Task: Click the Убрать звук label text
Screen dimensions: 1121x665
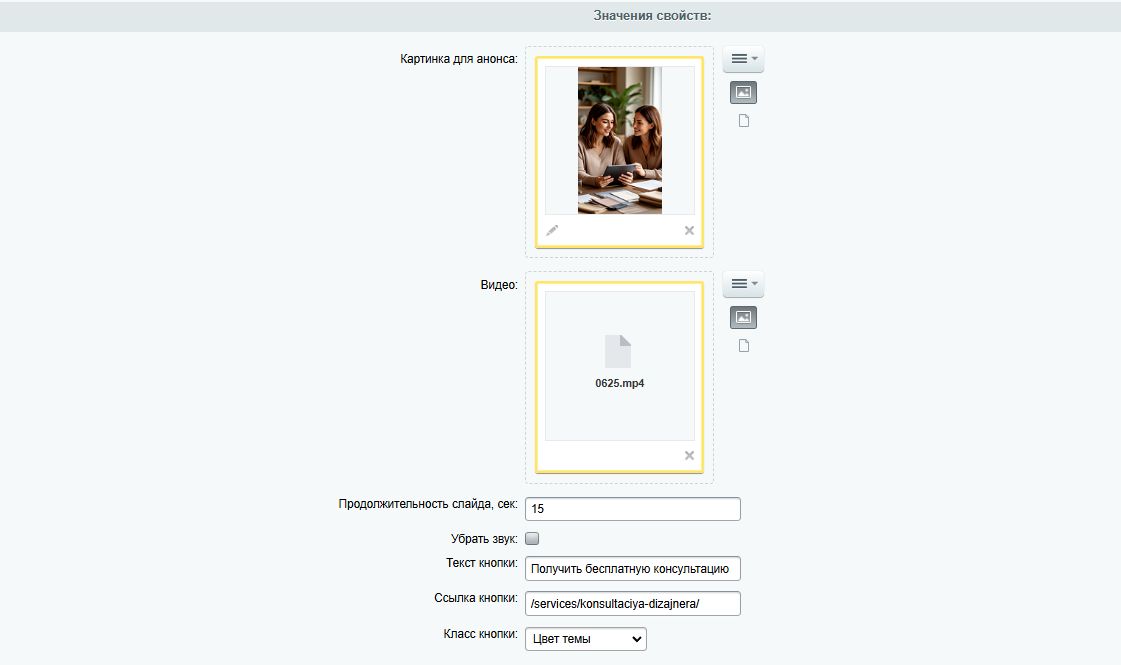Action: (484, 539)
